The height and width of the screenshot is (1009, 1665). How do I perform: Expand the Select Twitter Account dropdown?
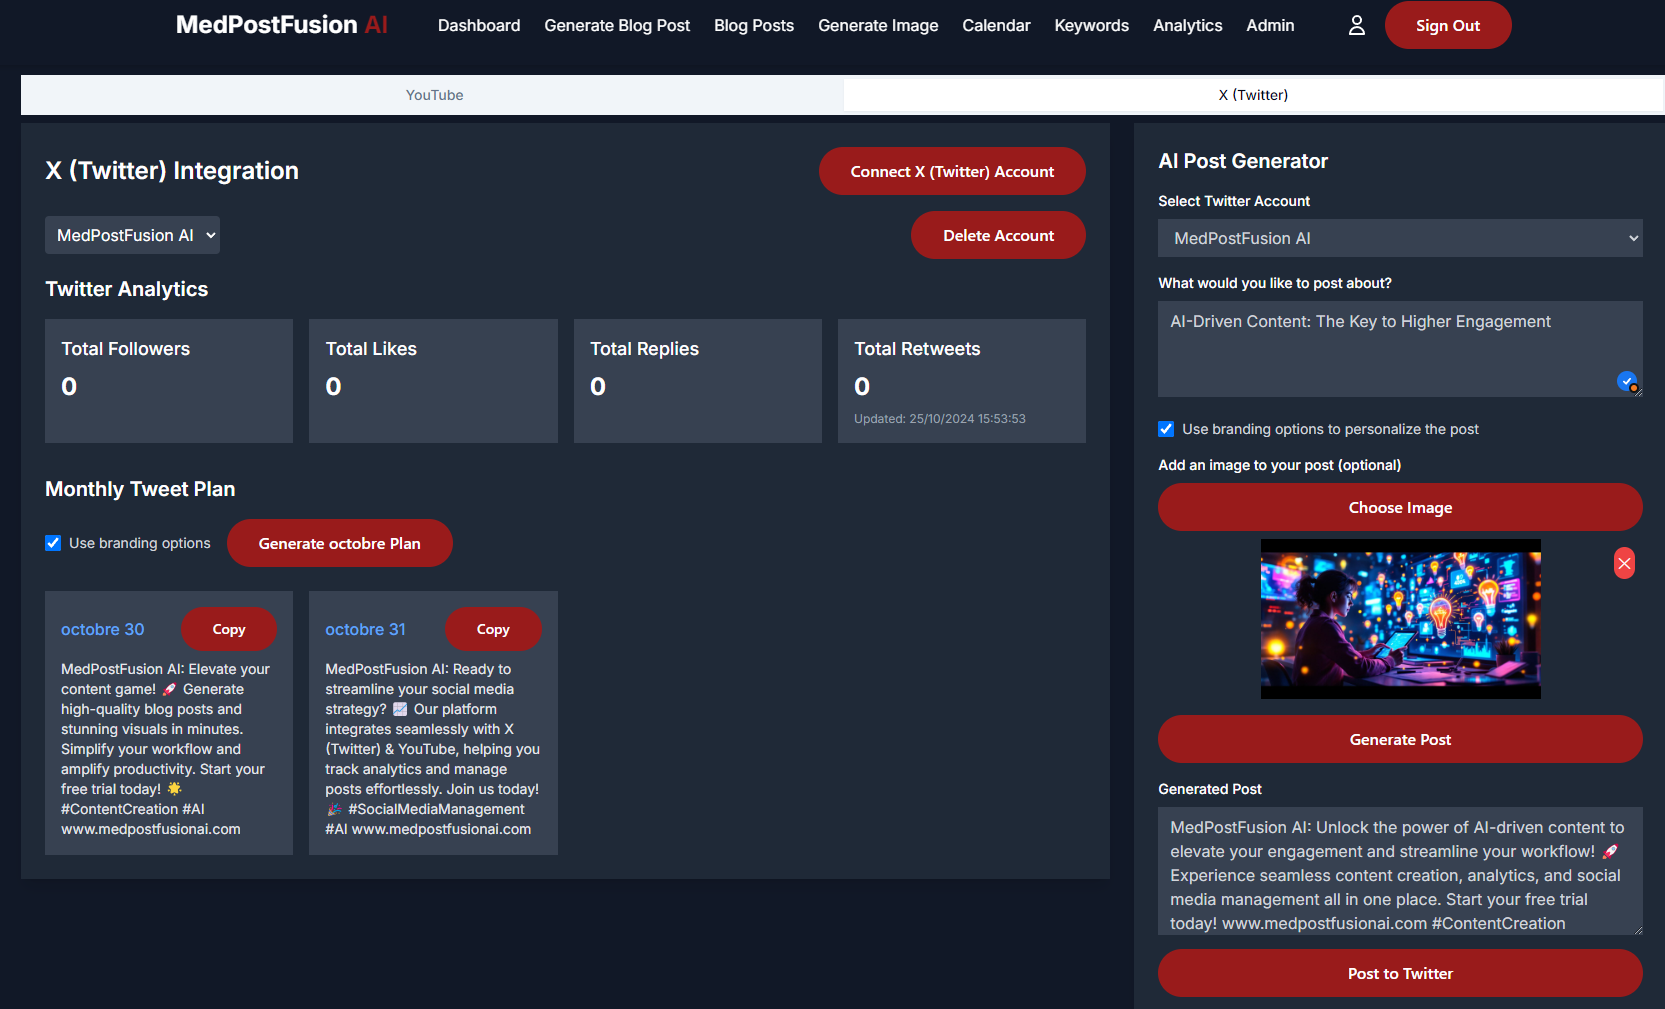click(1400, 238)
